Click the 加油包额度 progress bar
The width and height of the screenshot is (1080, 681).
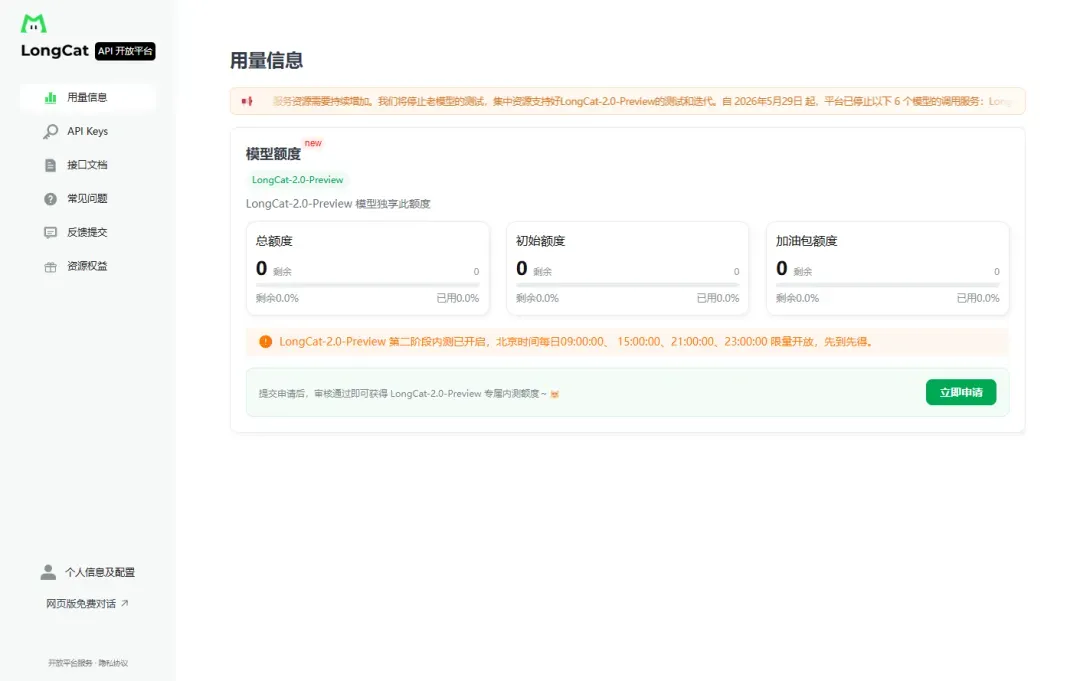[x=887, y=284]
